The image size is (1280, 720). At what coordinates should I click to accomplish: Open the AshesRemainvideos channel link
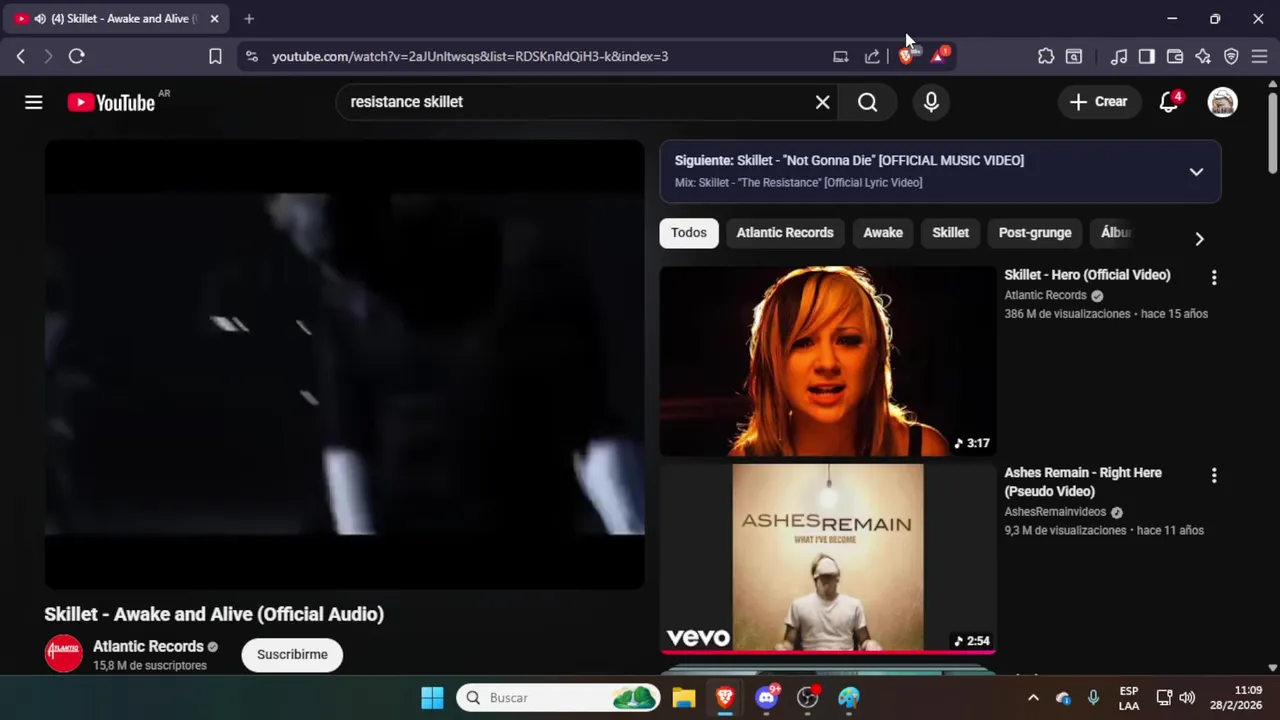click(x=1055, y=512)
